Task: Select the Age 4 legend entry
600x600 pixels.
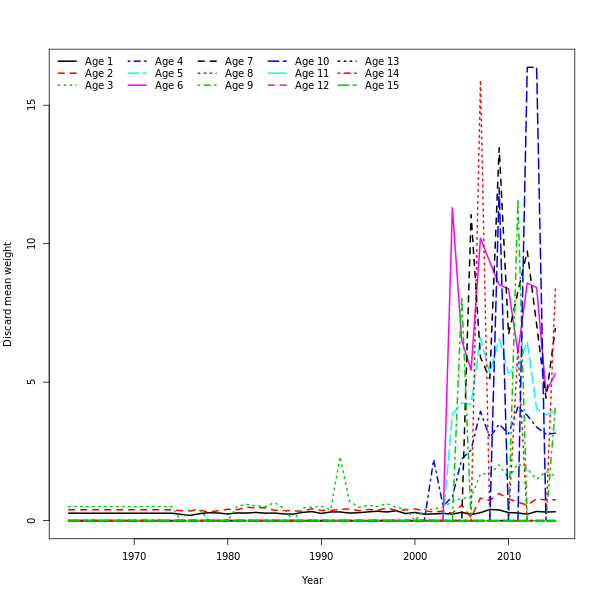Action: [169, 62]
